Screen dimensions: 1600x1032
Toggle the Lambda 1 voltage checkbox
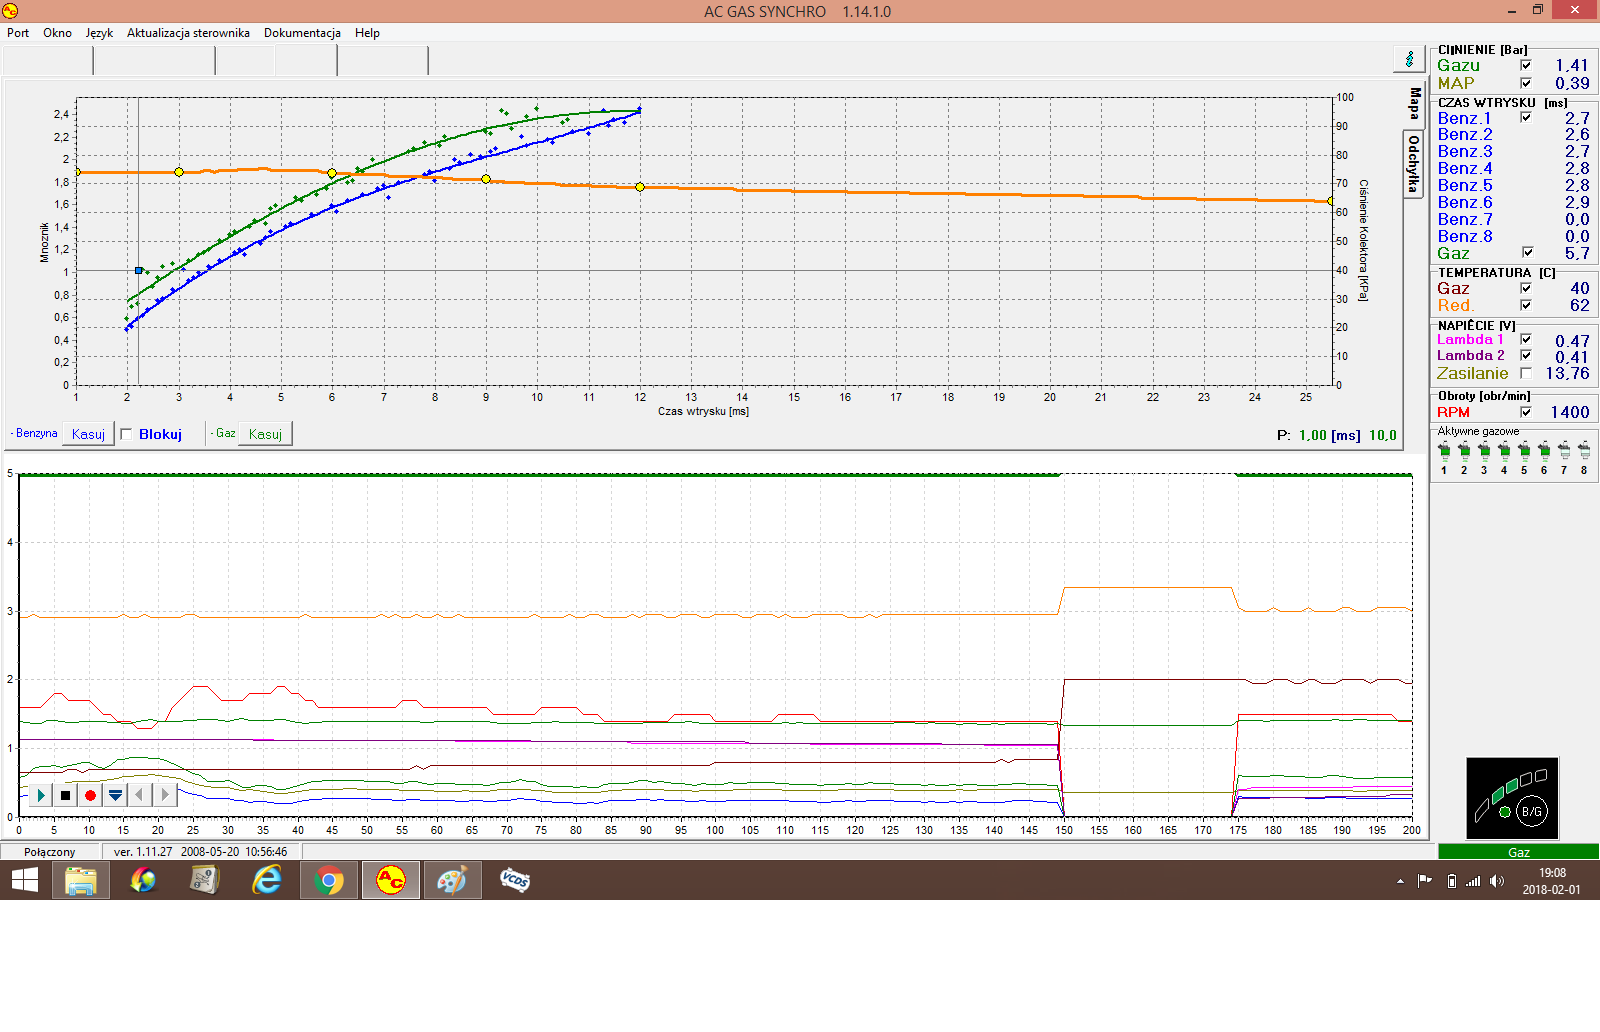[1526, 340]
